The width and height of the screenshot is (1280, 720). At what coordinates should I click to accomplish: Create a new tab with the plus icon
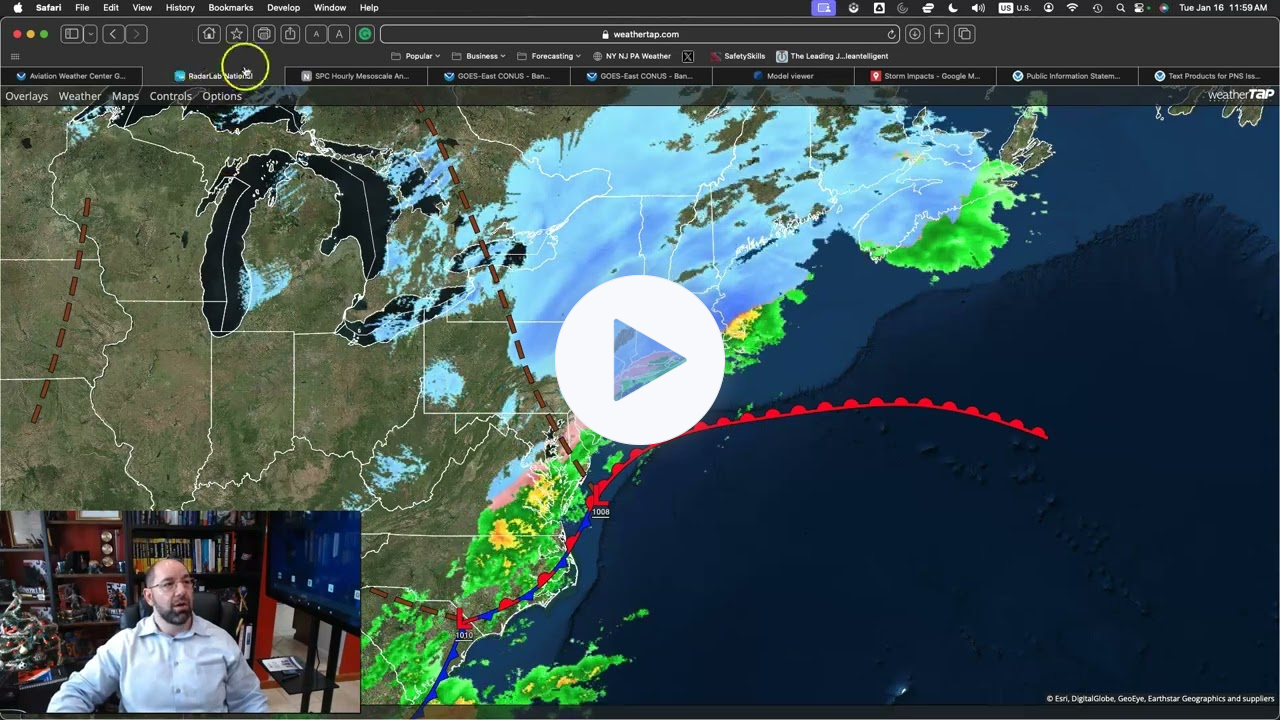coord(938,33)
